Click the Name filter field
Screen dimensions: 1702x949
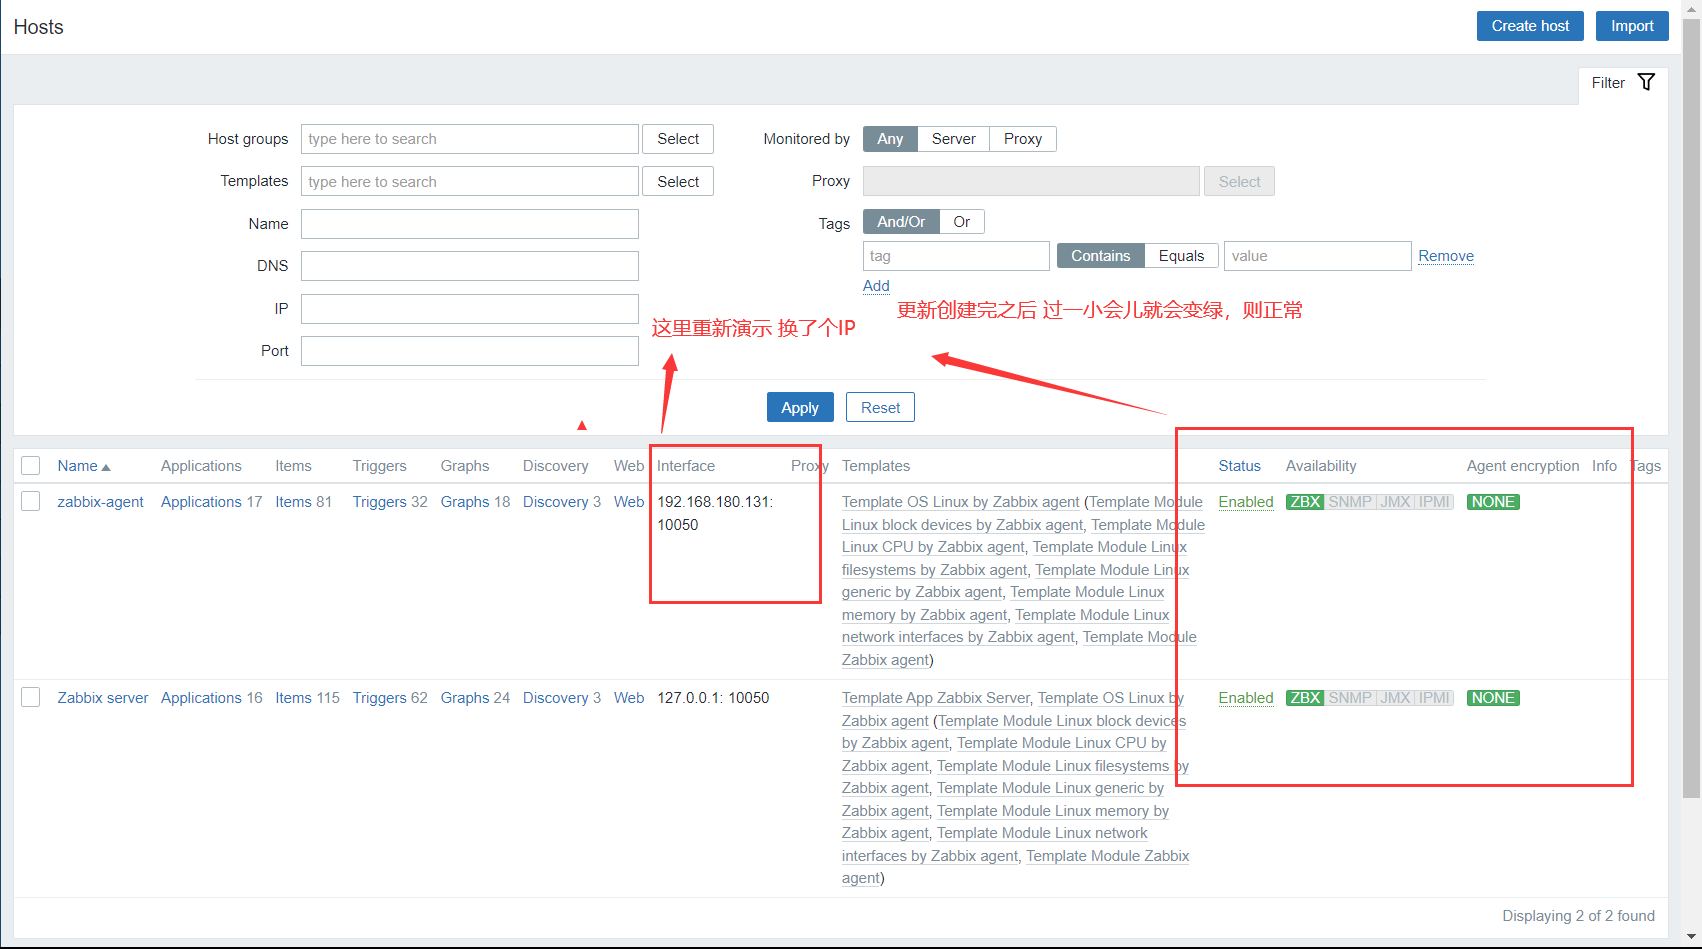(x=469, y=224)
